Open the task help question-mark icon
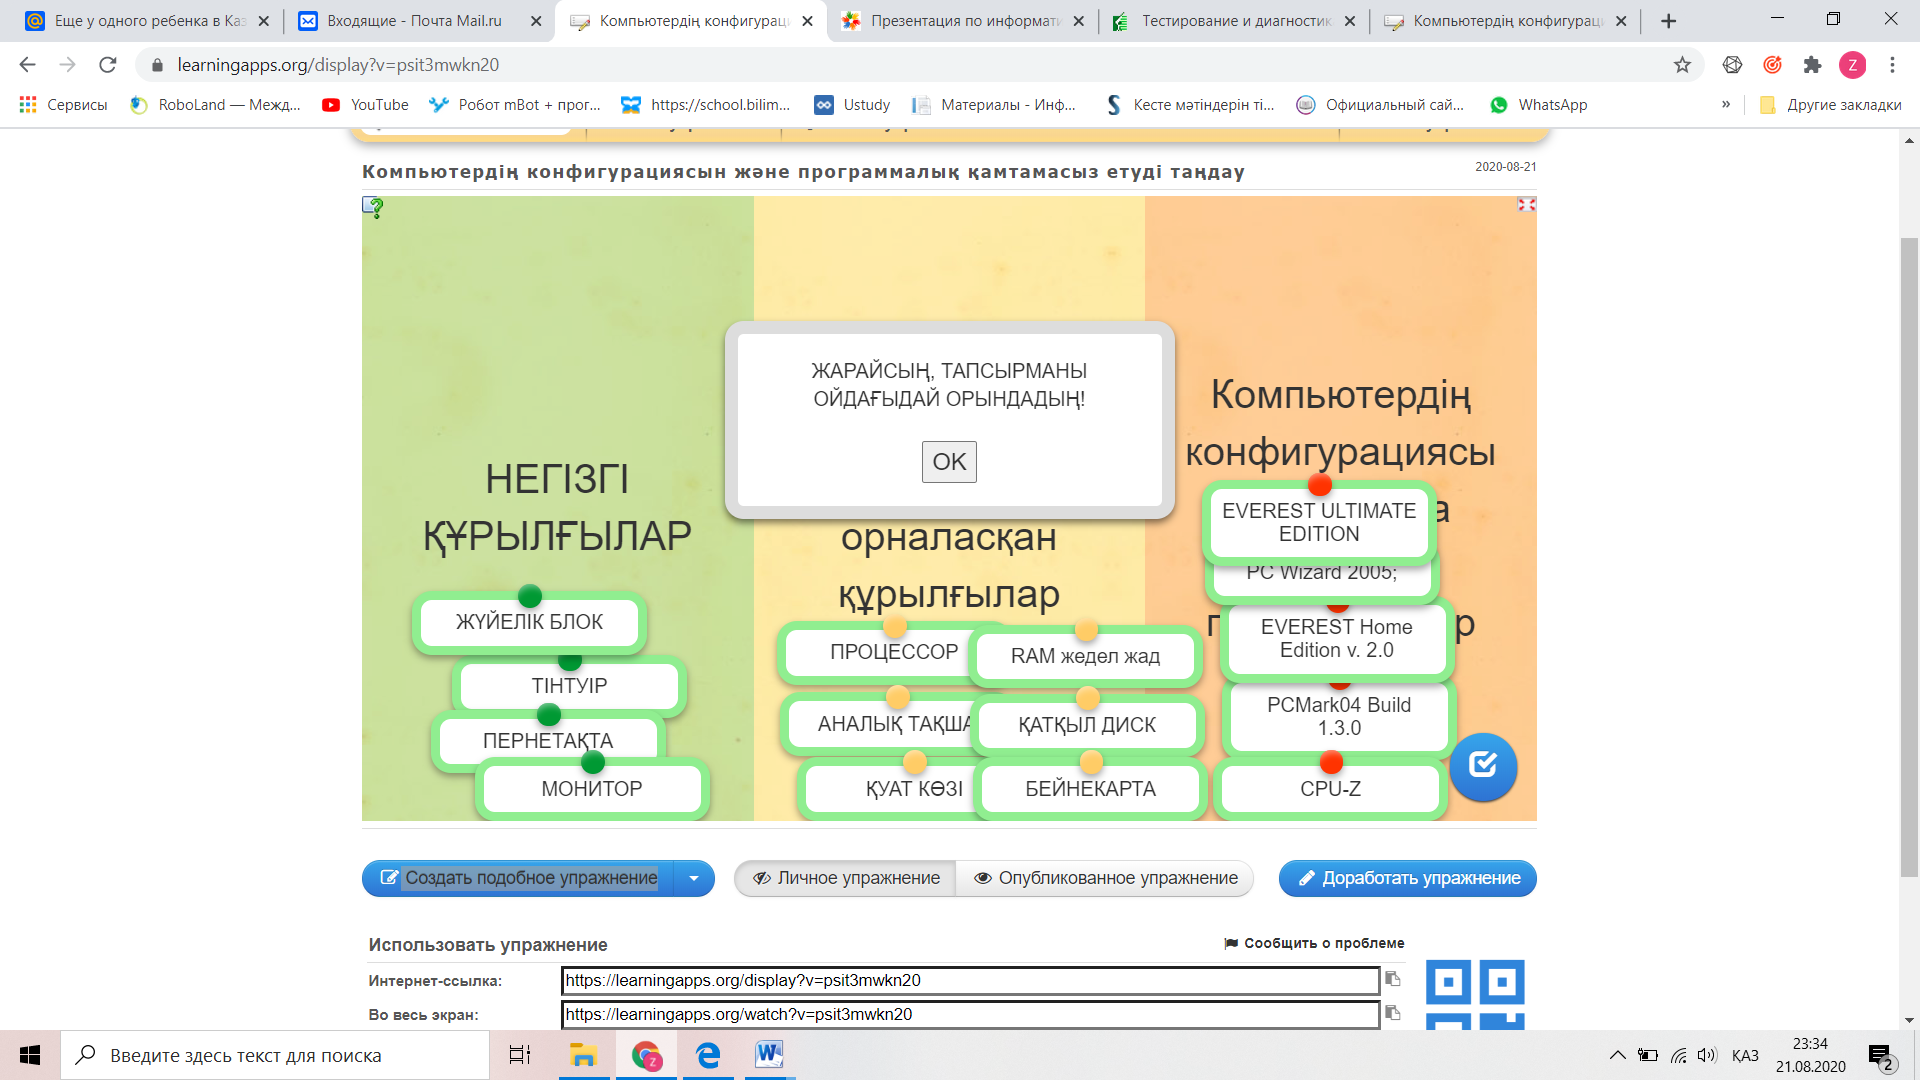Viewport: 1920px width, 1080px height. (x=373, y=207)
